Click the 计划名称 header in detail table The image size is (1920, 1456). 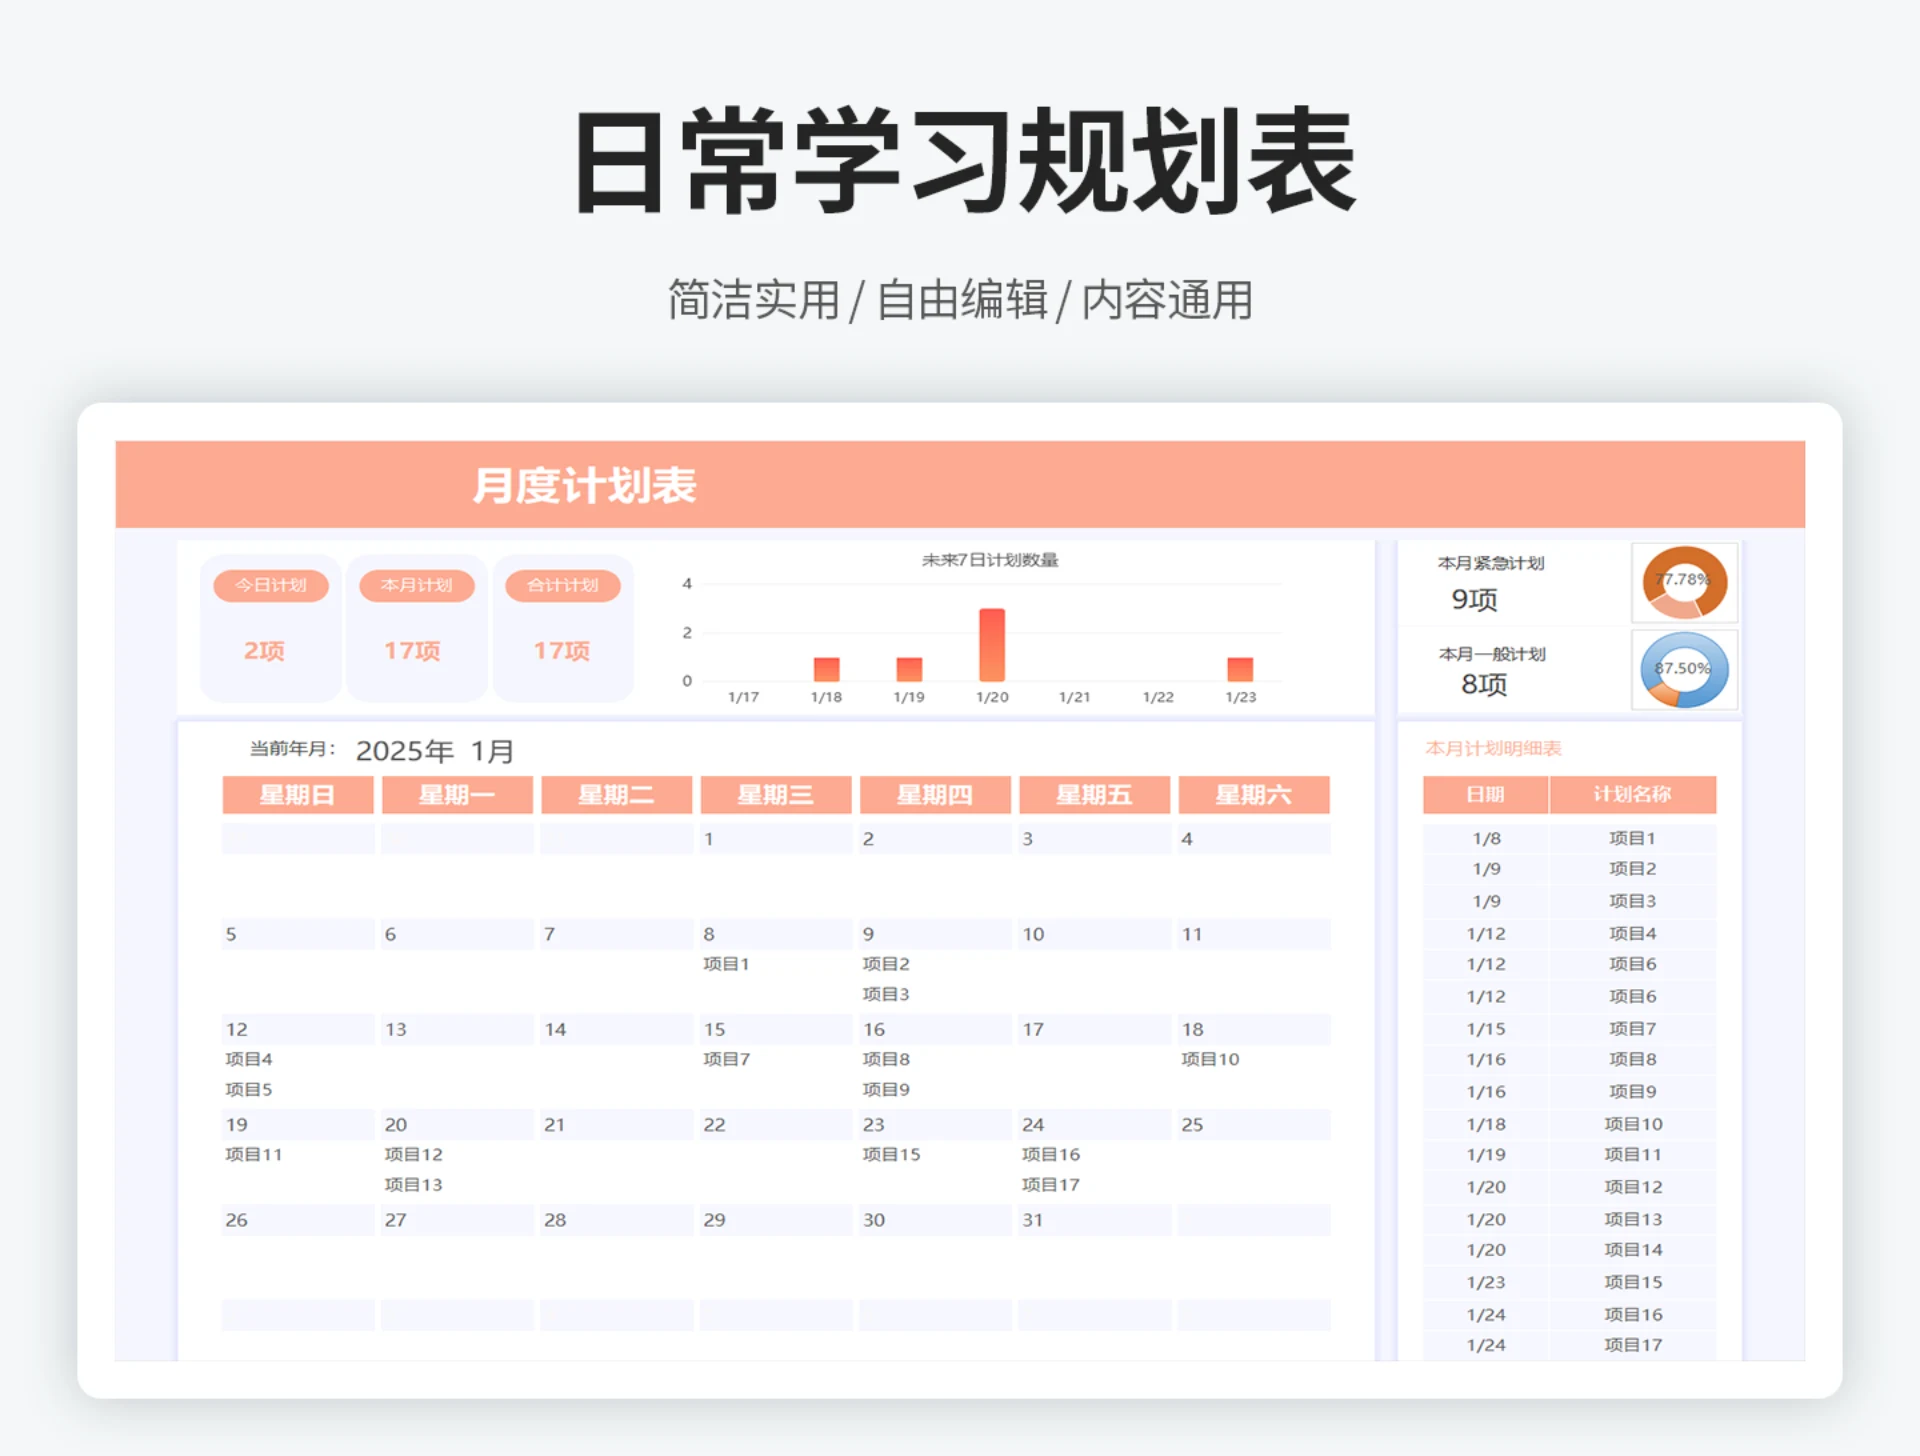[1632, 794]
